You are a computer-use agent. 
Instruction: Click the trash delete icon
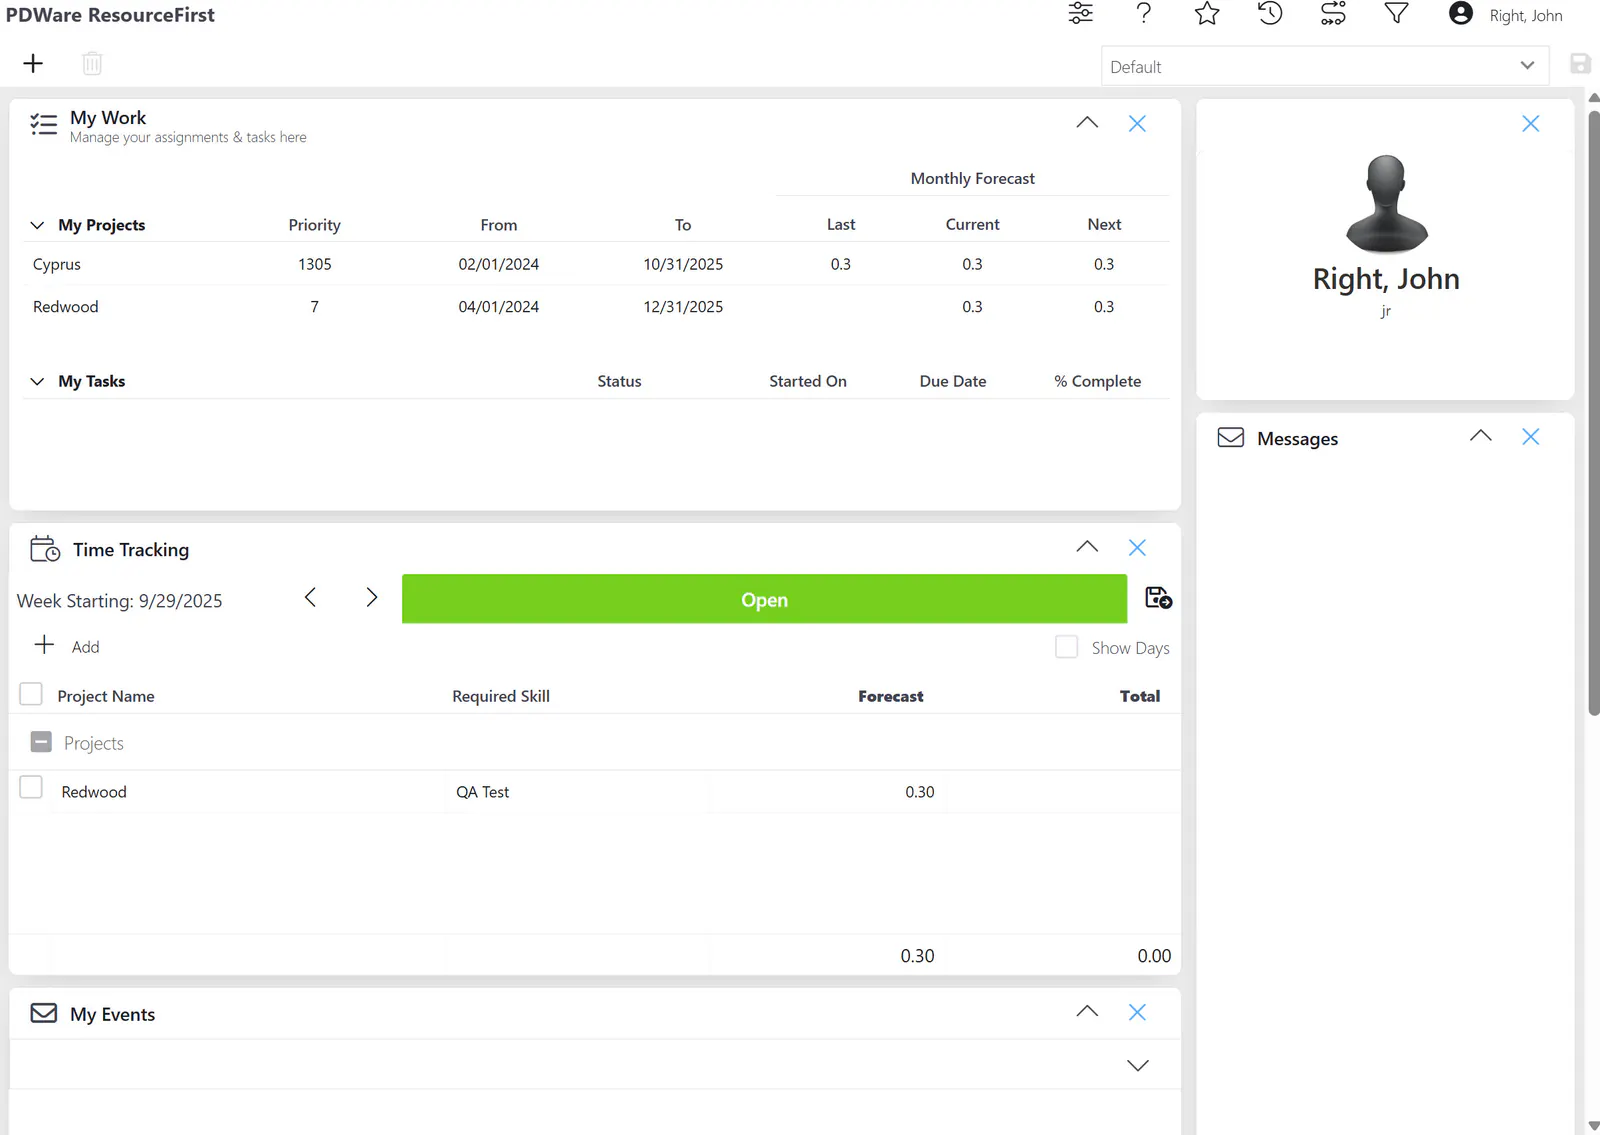click(x=92, y=64)
